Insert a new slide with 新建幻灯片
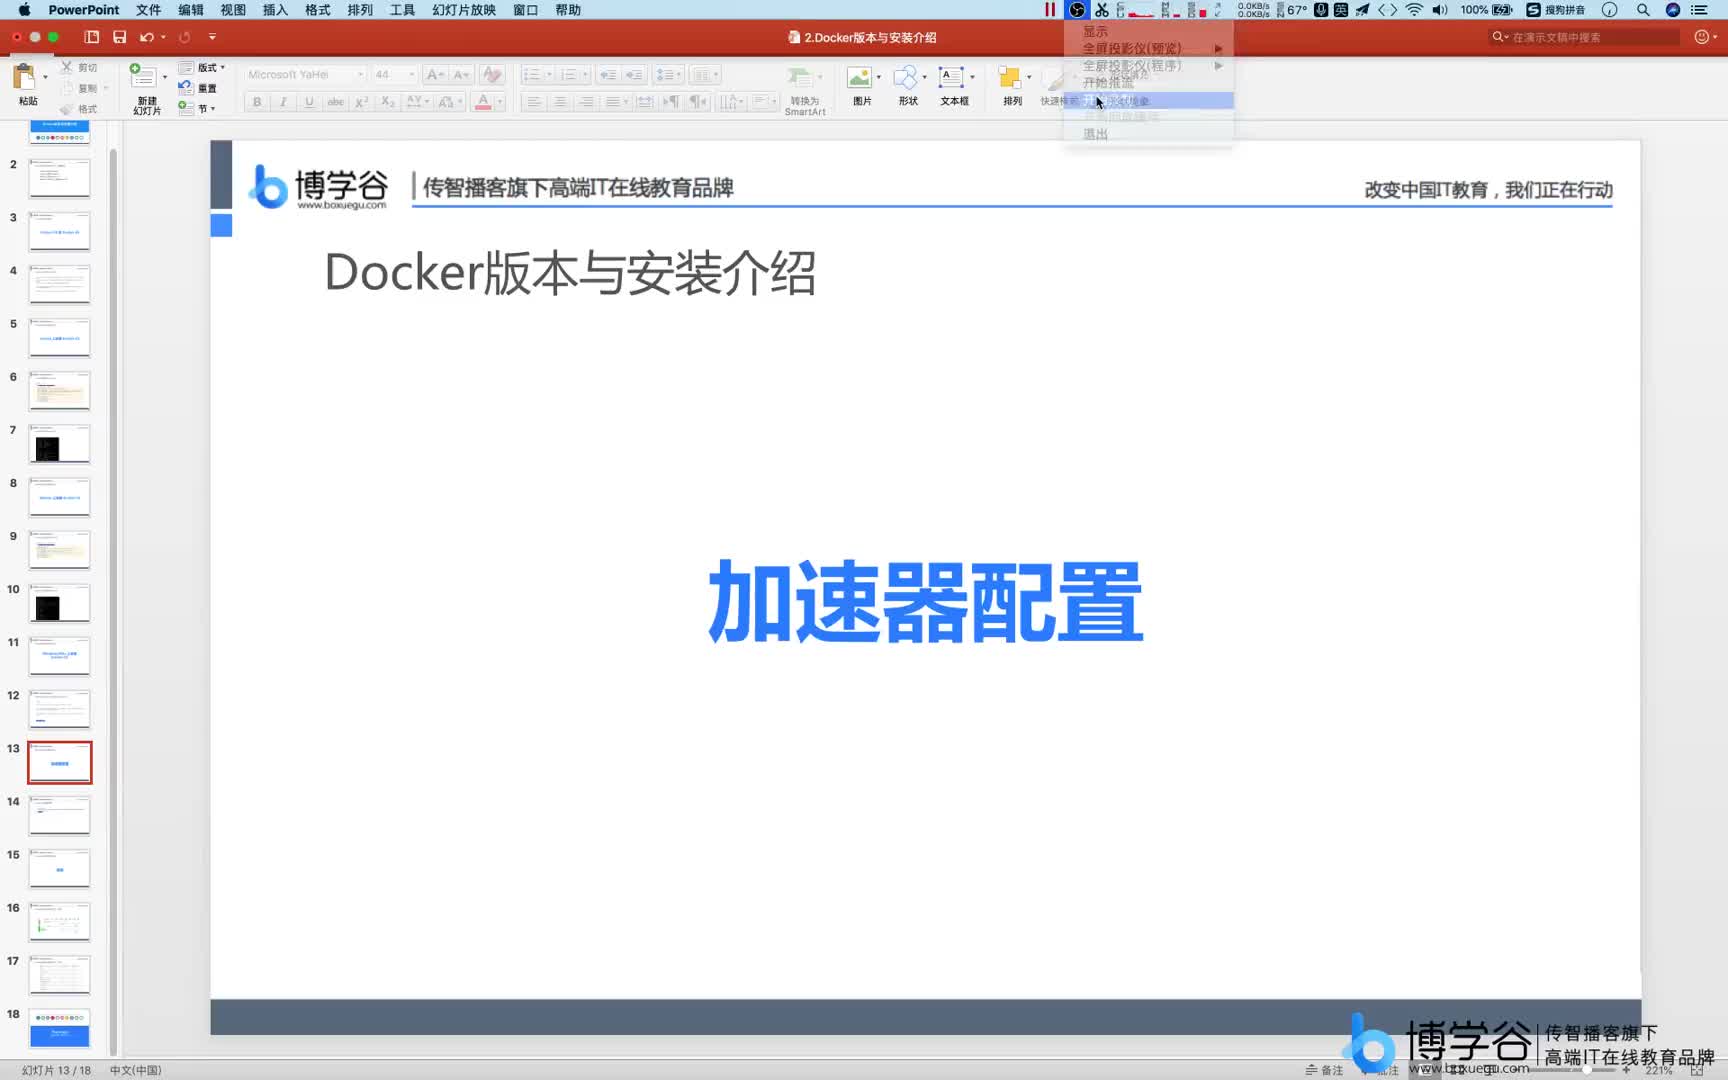The image size is (1728, 1080). (x=146, y=88)
